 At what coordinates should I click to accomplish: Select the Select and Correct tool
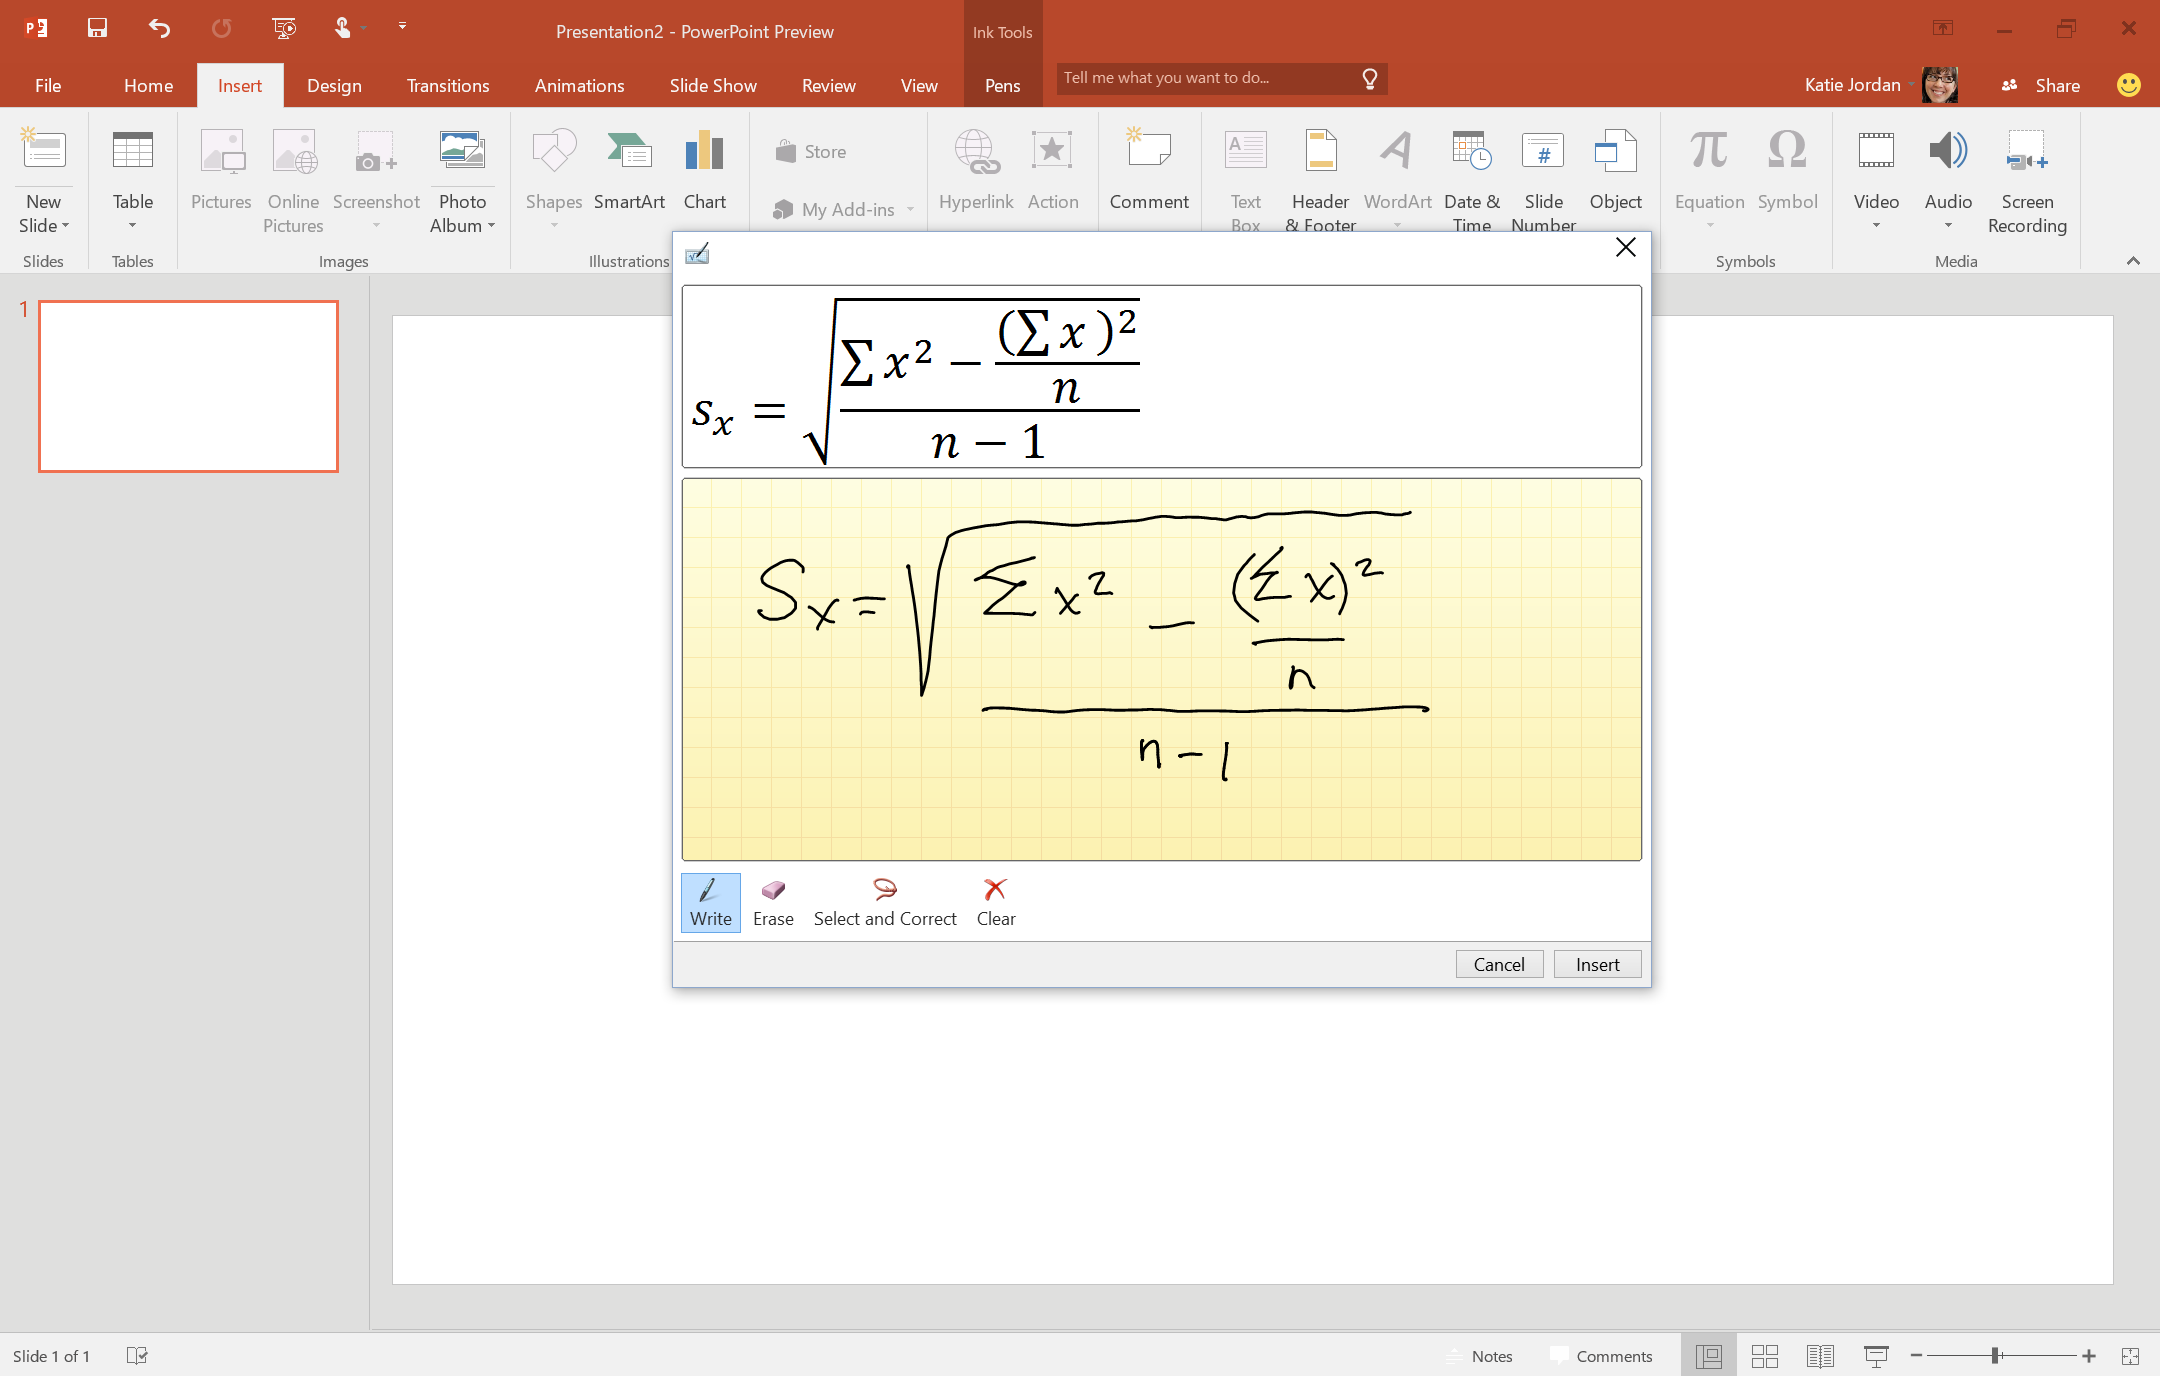[882, 901]
